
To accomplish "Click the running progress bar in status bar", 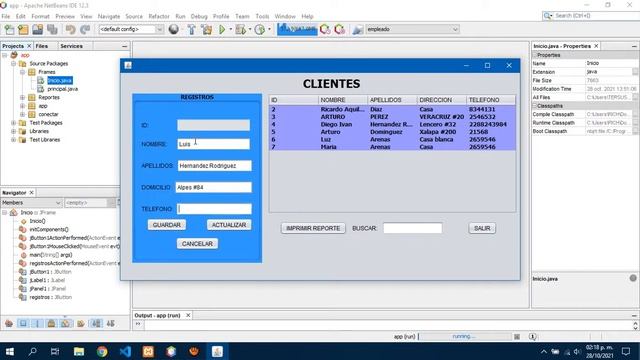I will point(464,337).
